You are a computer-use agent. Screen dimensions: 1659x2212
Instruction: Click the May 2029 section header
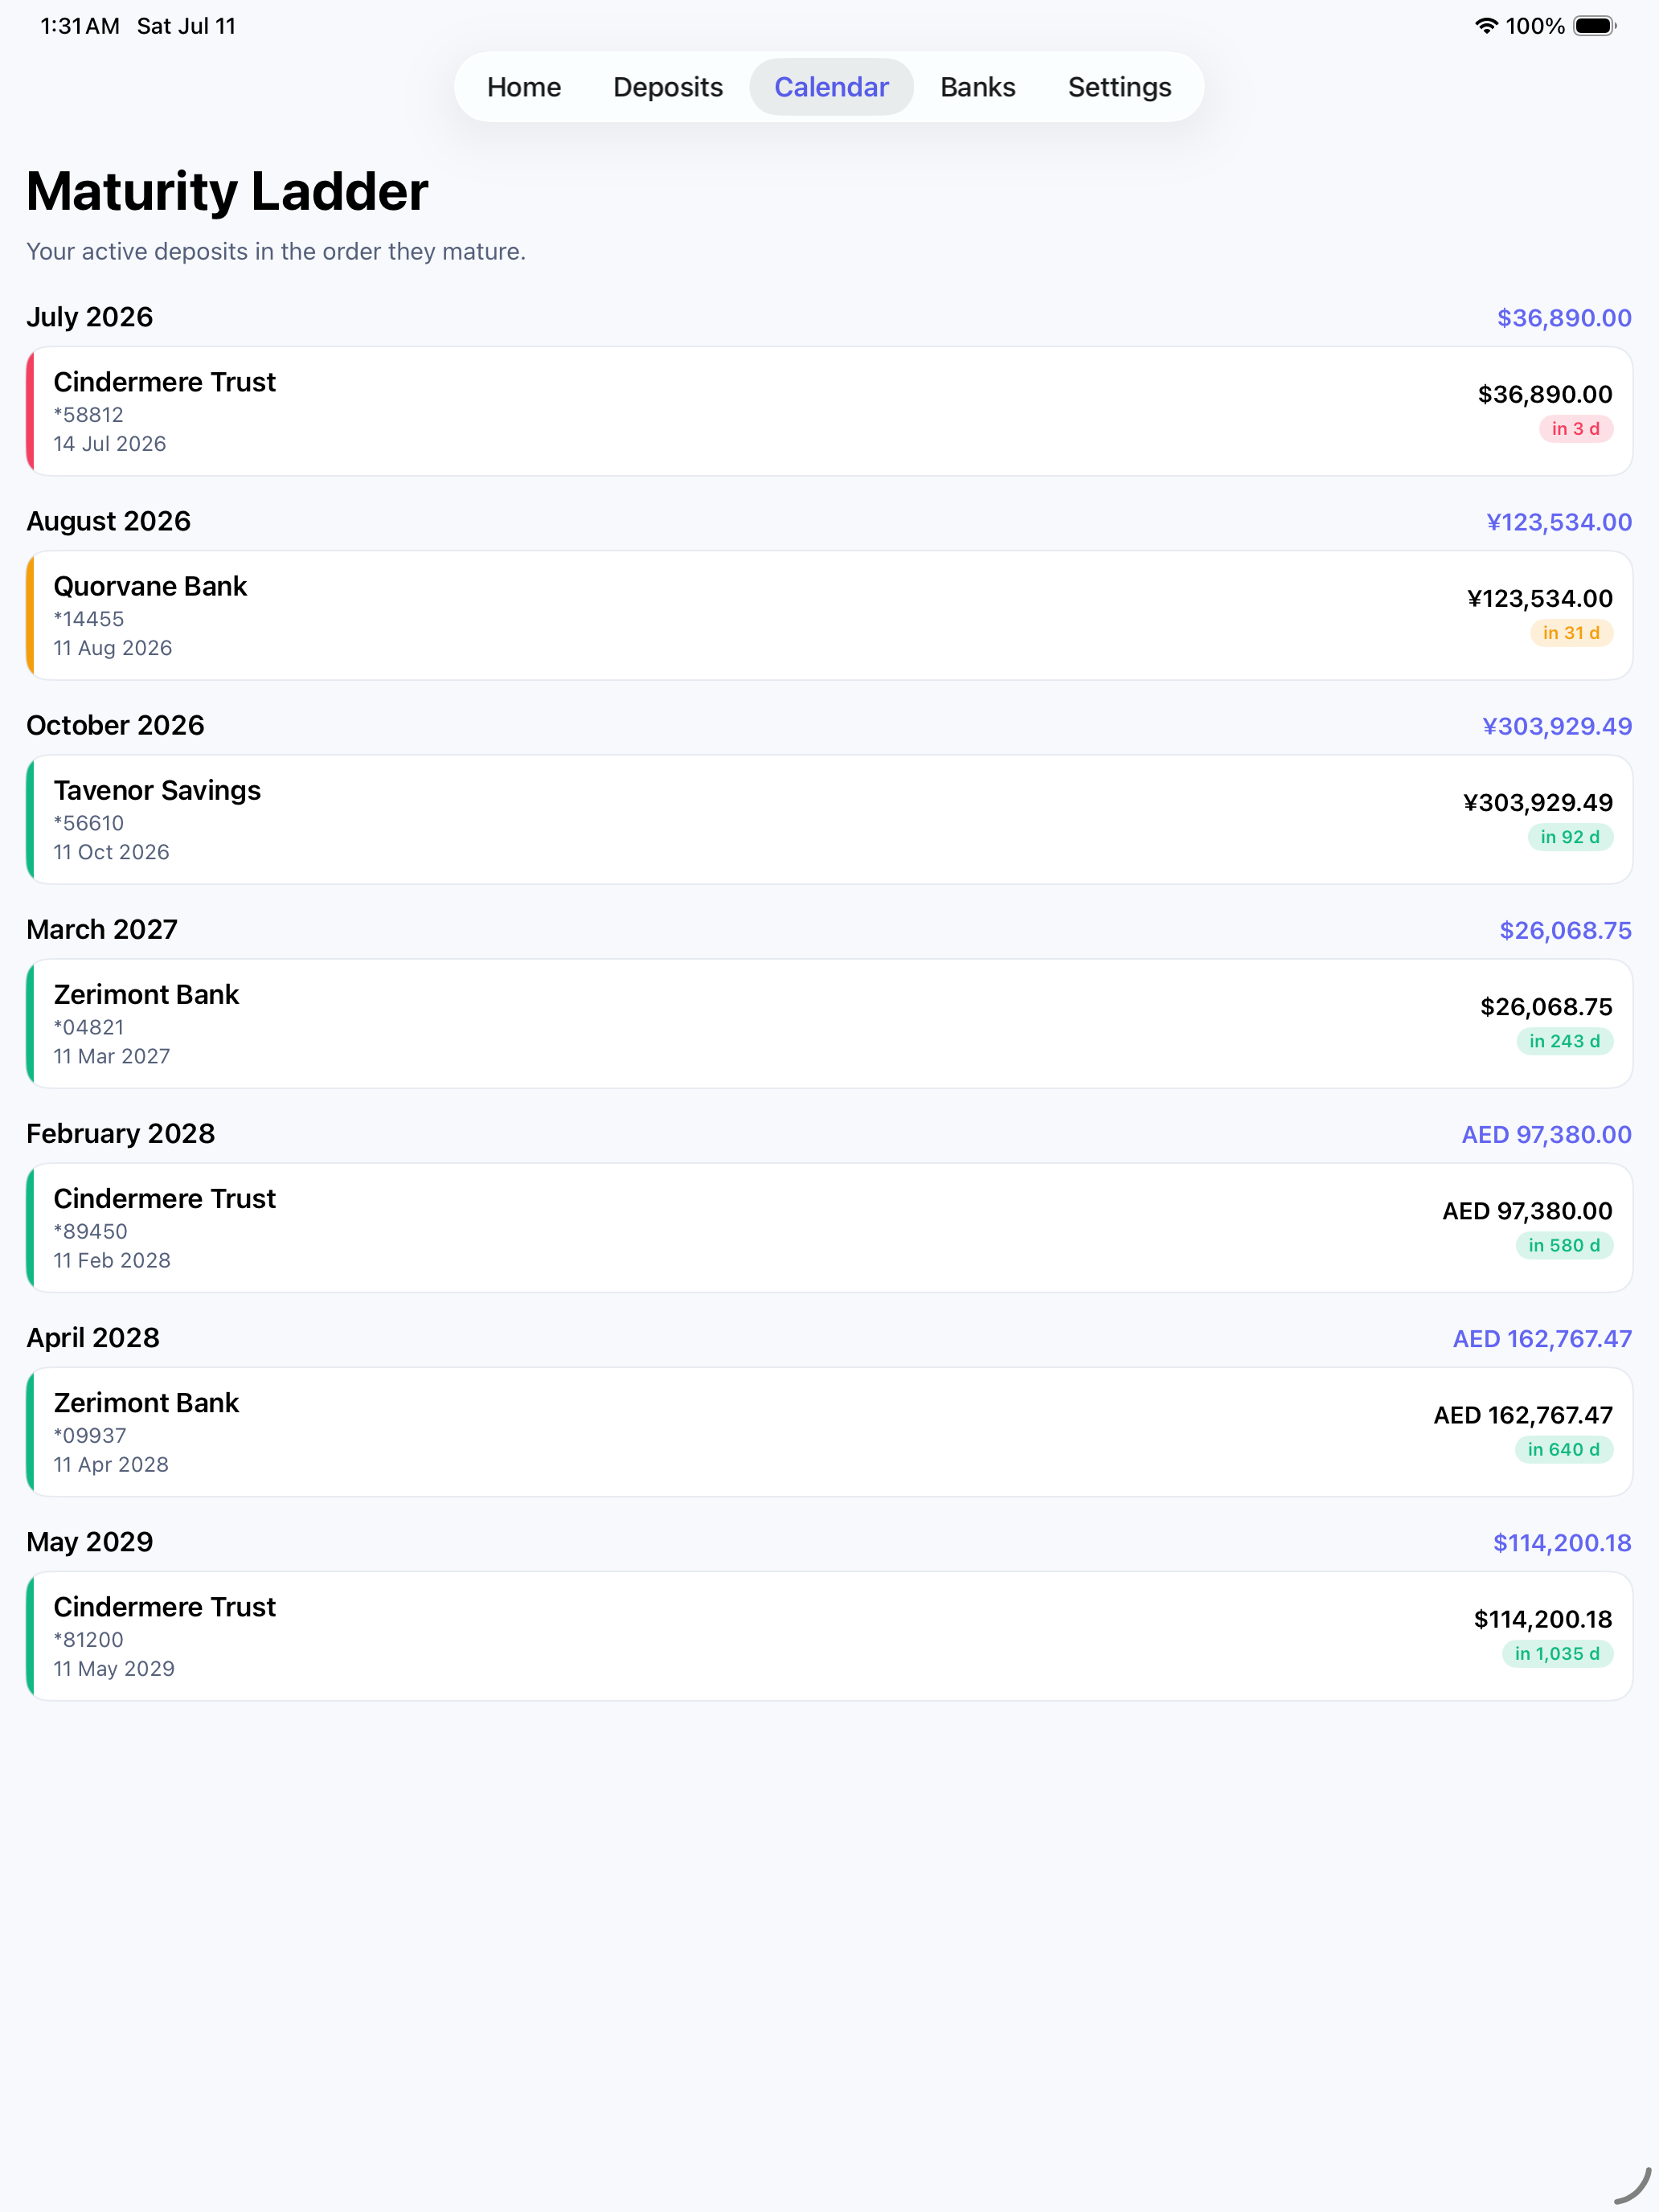point(90,1541)
